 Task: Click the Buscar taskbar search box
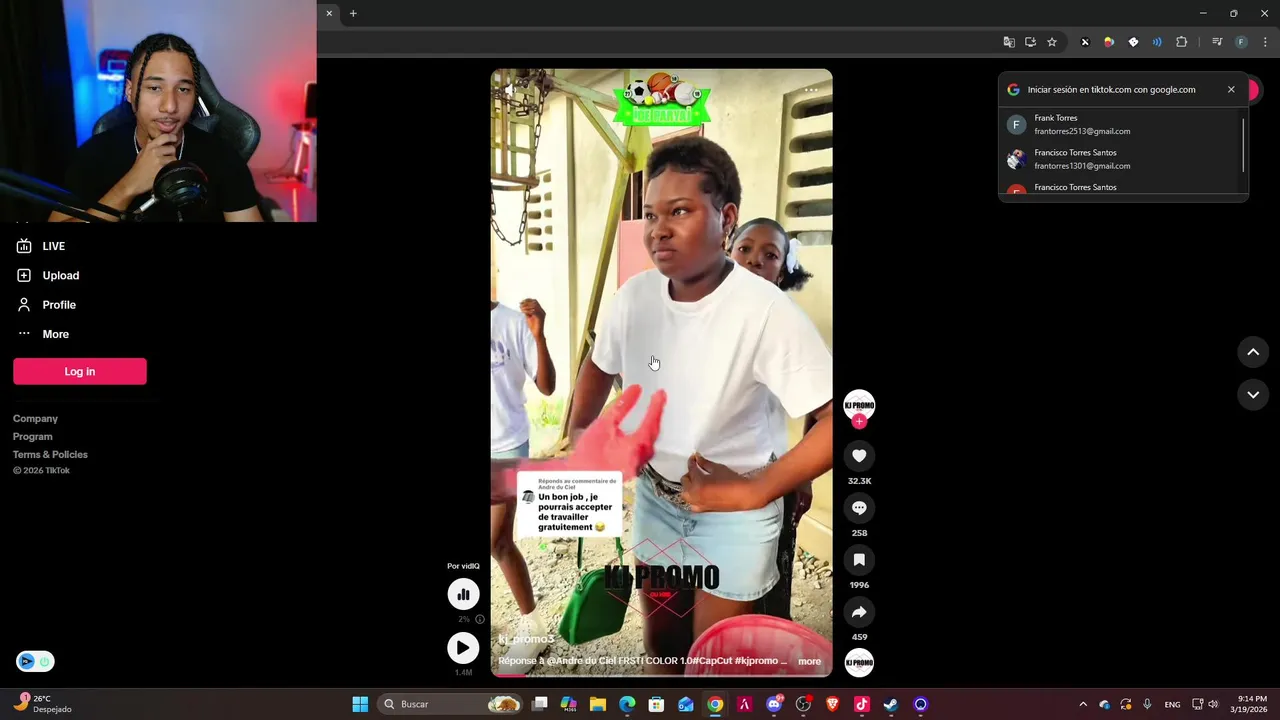[451, 704]
